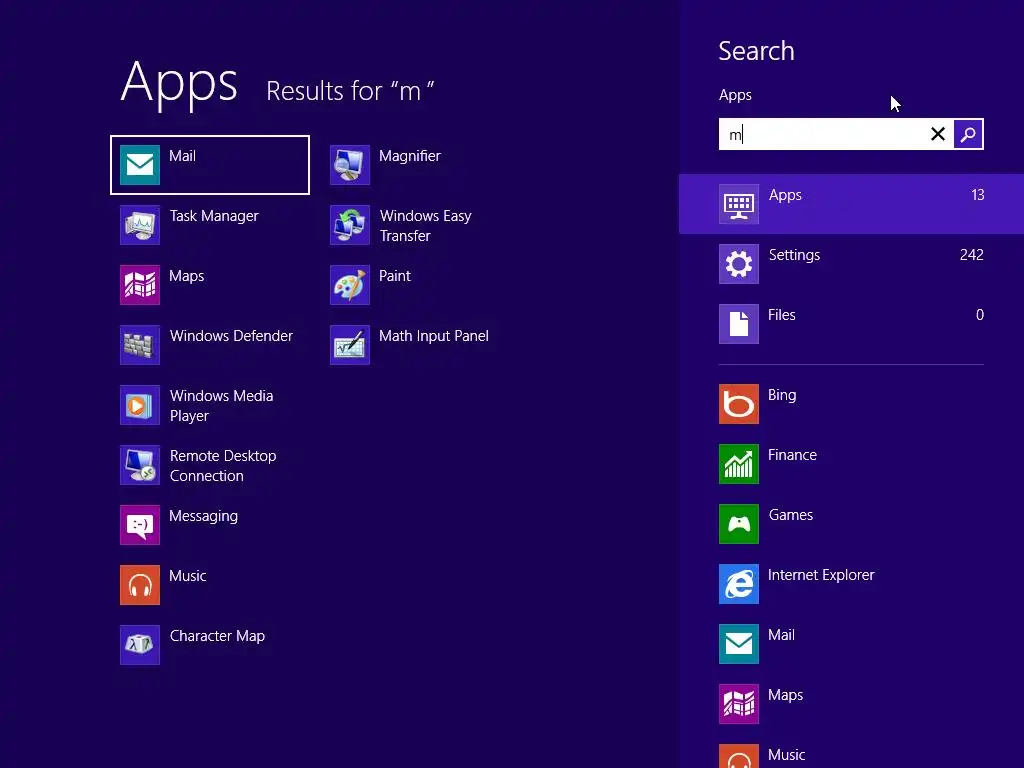Filter results by Settings label
This screenshot has height=768, width=1024.
point(794,255)
